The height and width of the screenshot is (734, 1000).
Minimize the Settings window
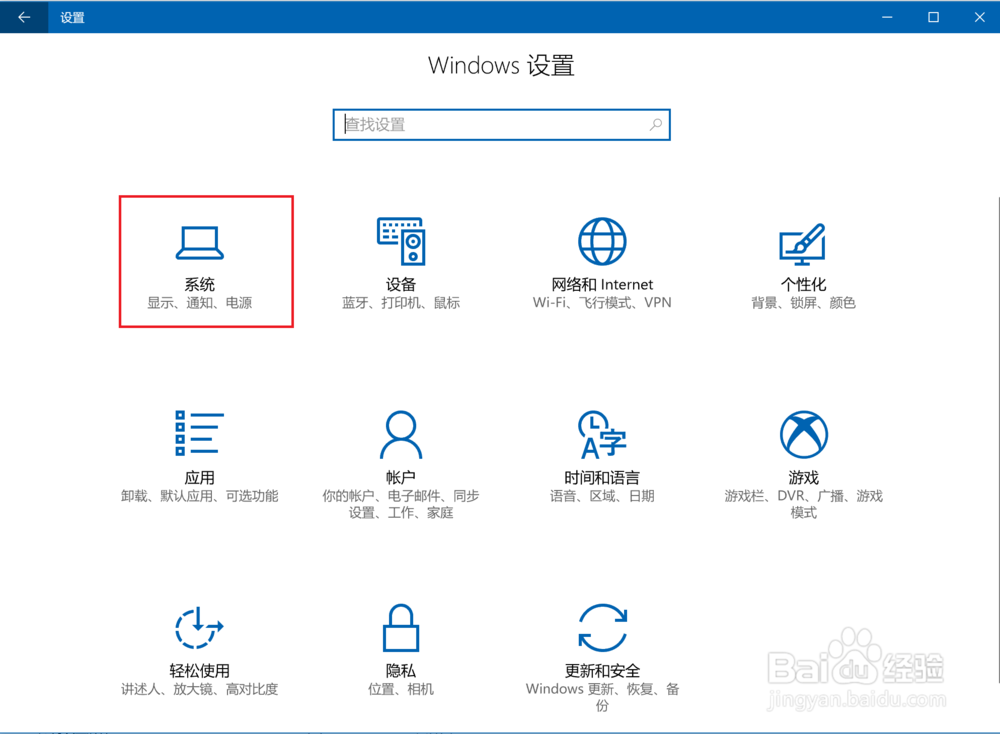(x=886, y=17)
